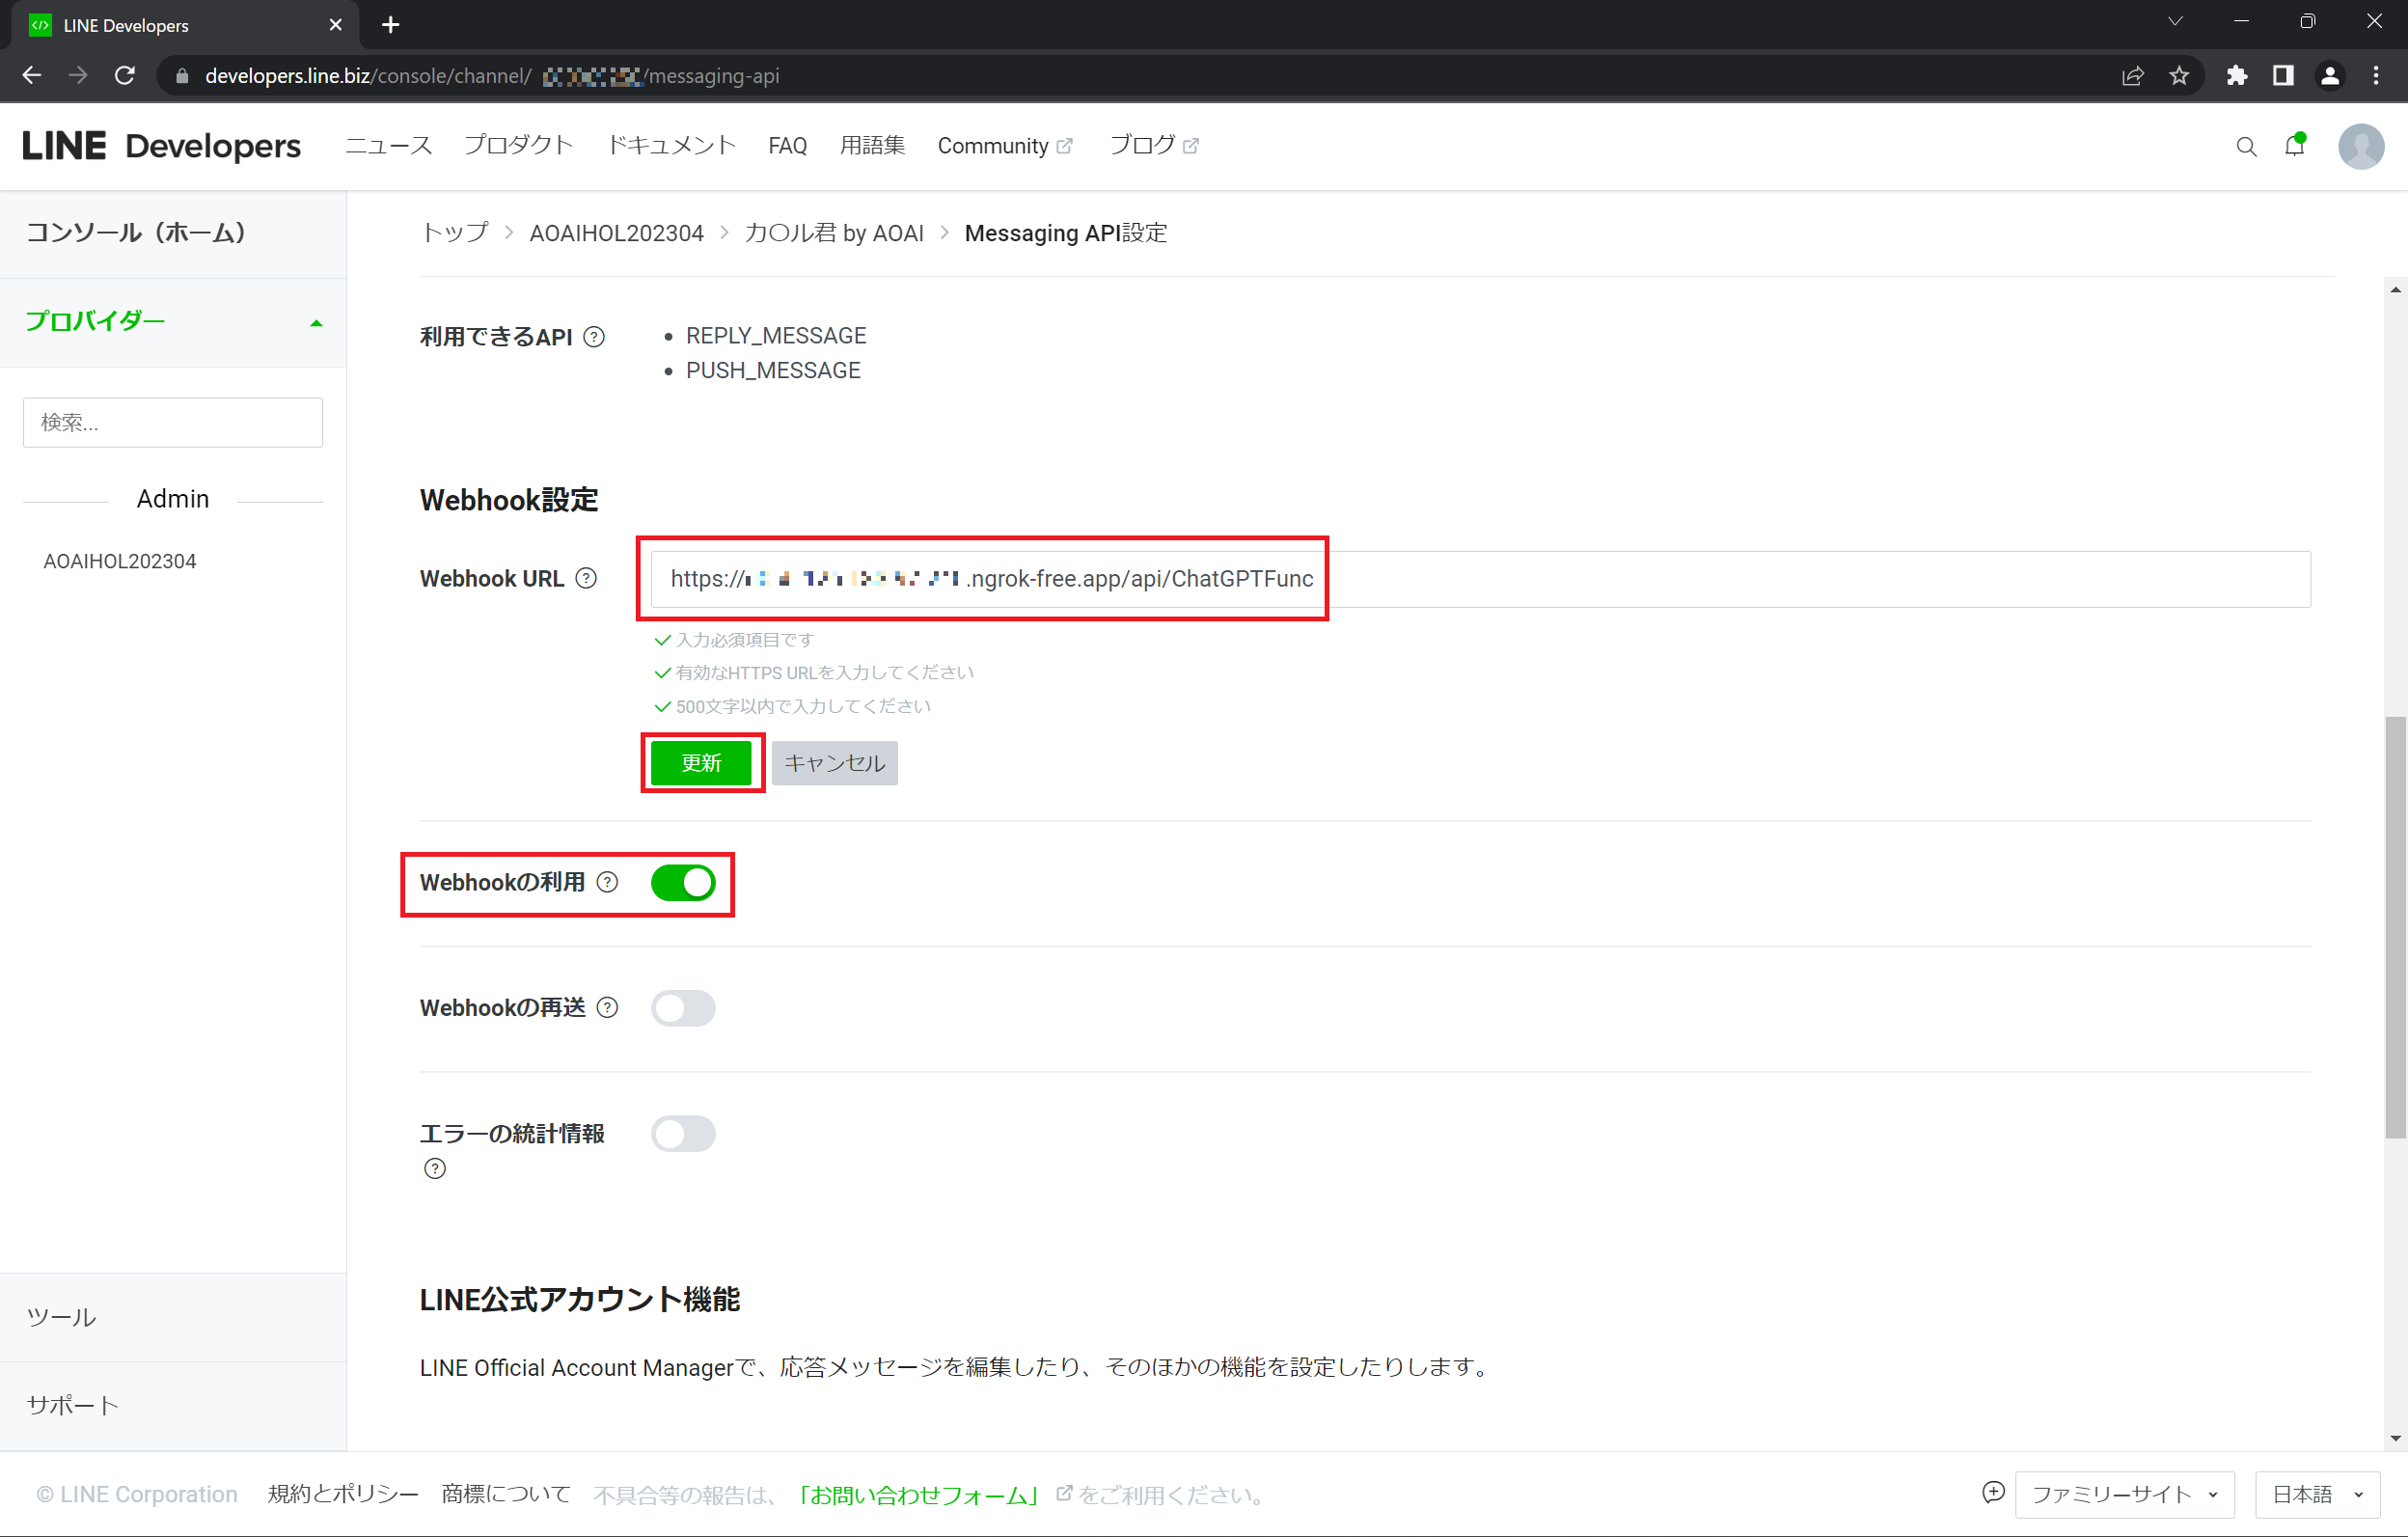
Task: Open the 日本語 language dropdown
Action: coord(2317,1494)
